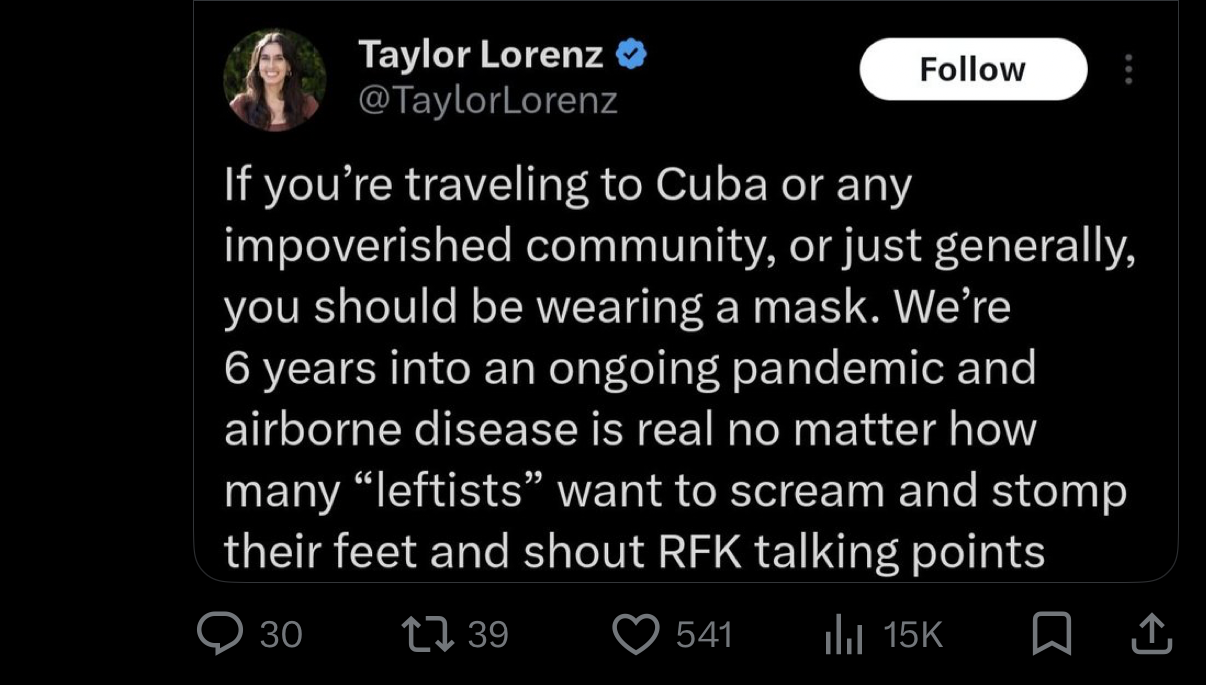Click the blue verified checkmark badge
Image resolution: width=1206 pixels, height=685 pixels.
pyautogui.click(x=631, y=55)
